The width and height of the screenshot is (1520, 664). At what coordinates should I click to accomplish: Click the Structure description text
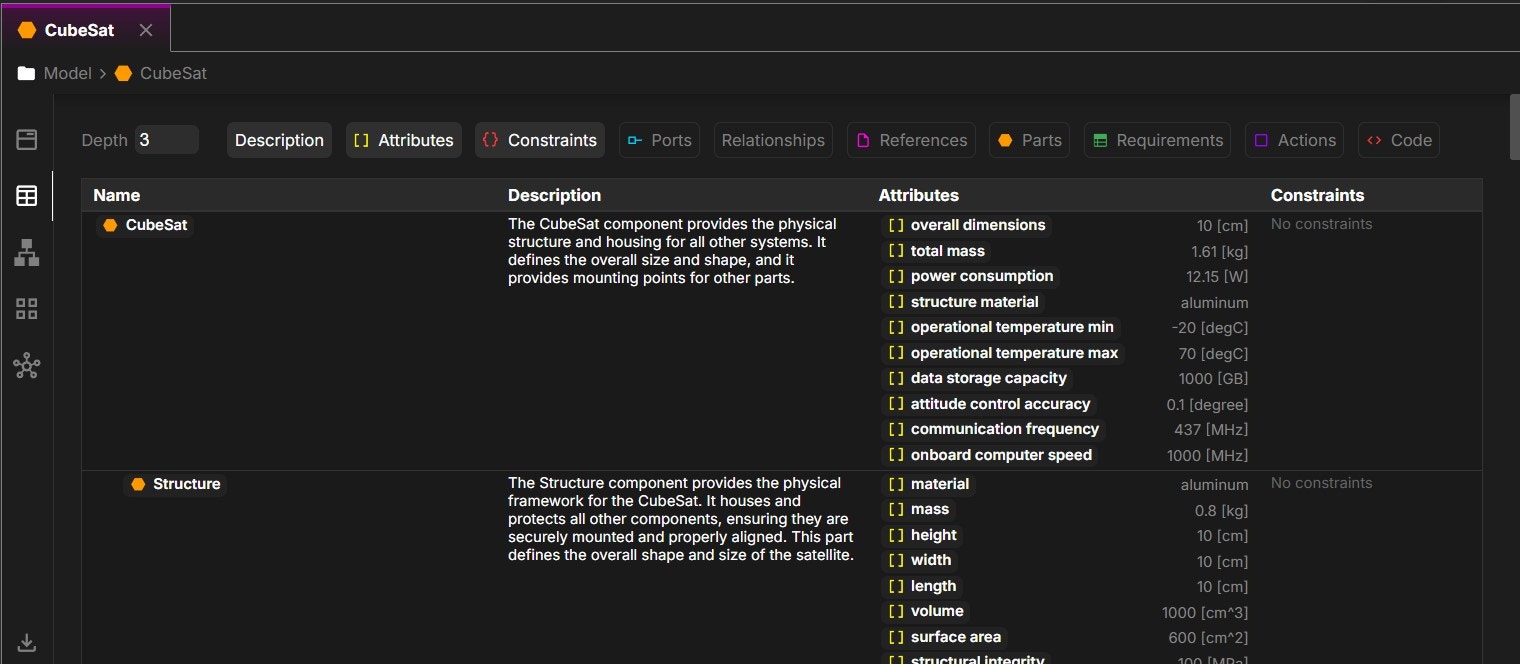tap(681, 519)
